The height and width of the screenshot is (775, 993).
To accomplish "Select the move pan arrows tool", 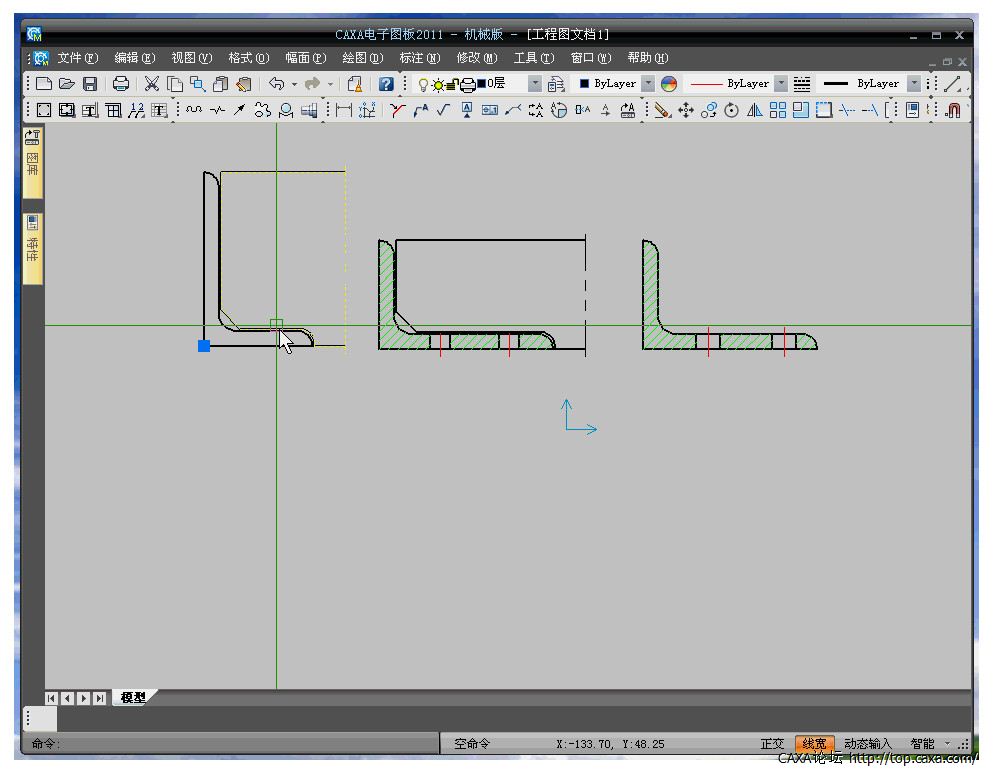I will pos(686,110).
